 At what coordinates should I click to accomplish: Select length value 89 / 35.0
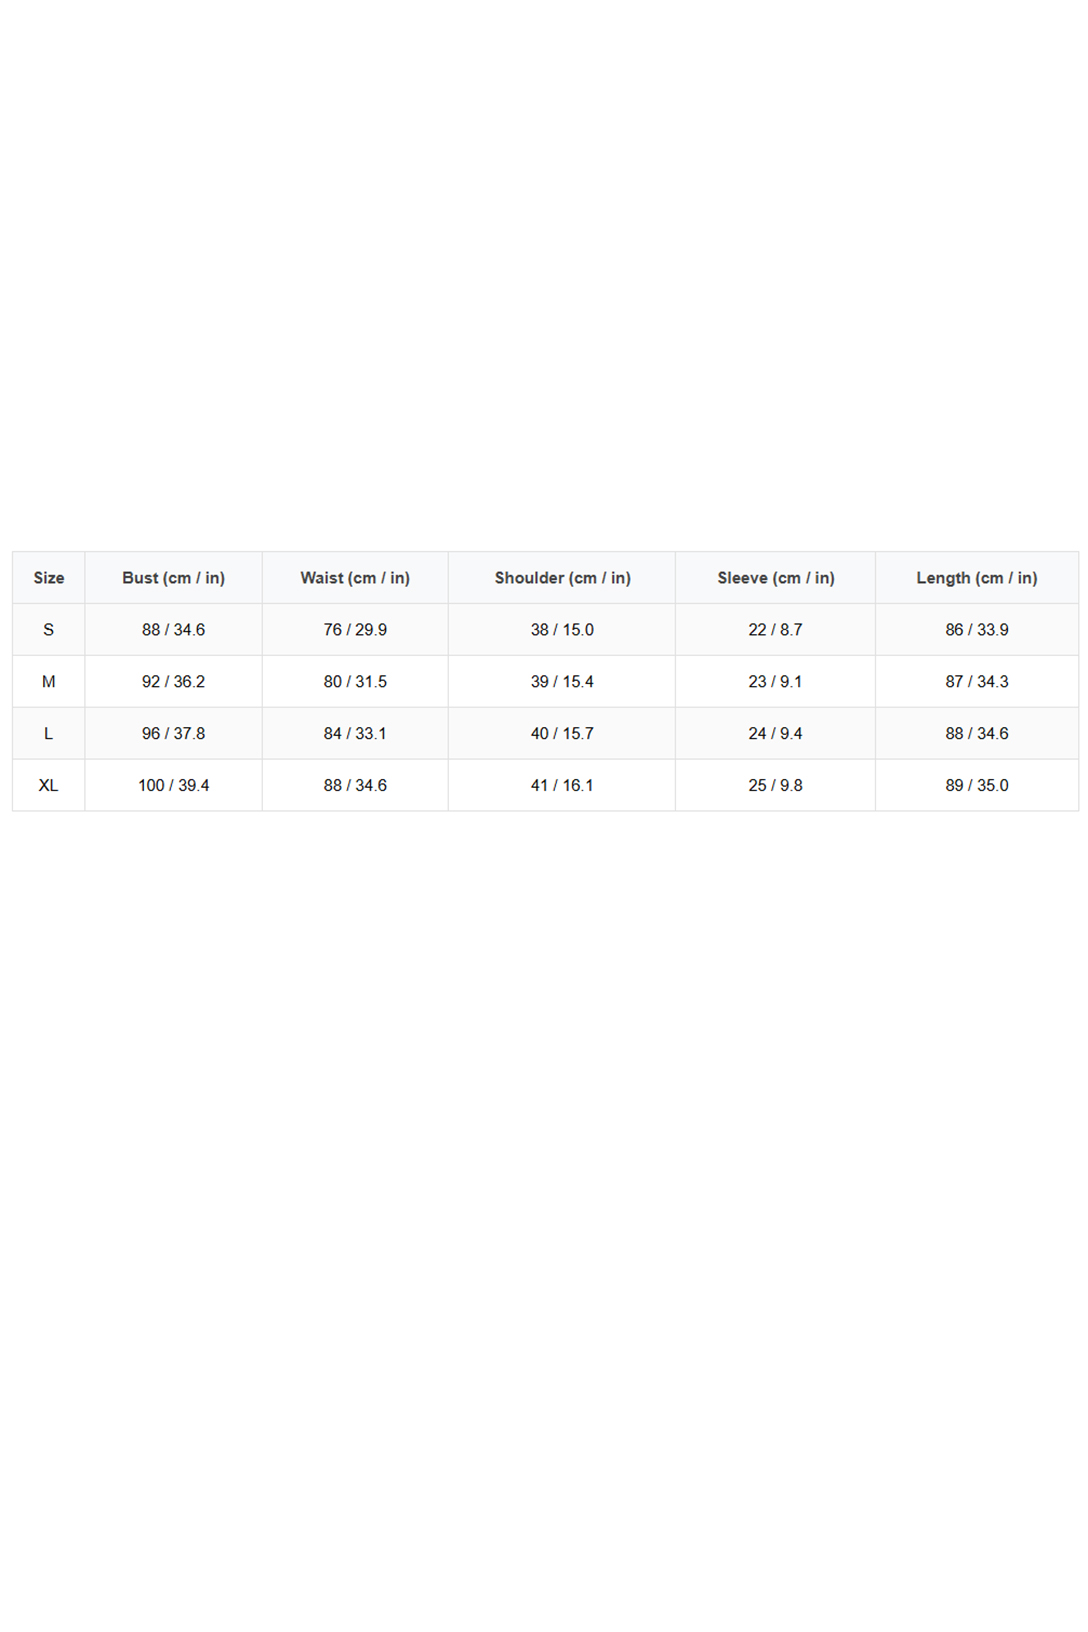tap(977, 786)
